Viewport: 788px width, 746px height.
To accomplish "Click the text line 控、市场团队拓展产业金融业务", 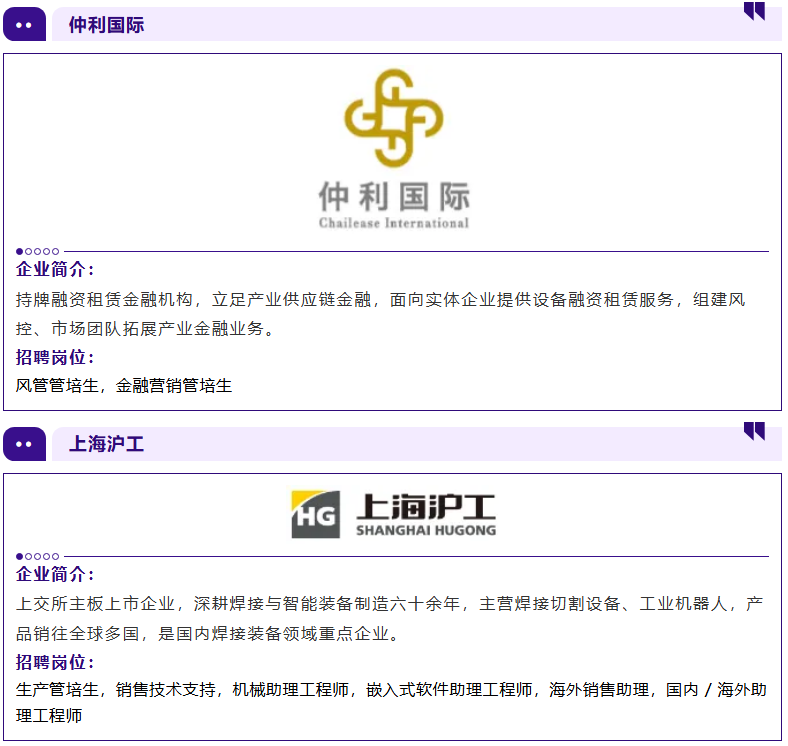I will pos(145,329).
